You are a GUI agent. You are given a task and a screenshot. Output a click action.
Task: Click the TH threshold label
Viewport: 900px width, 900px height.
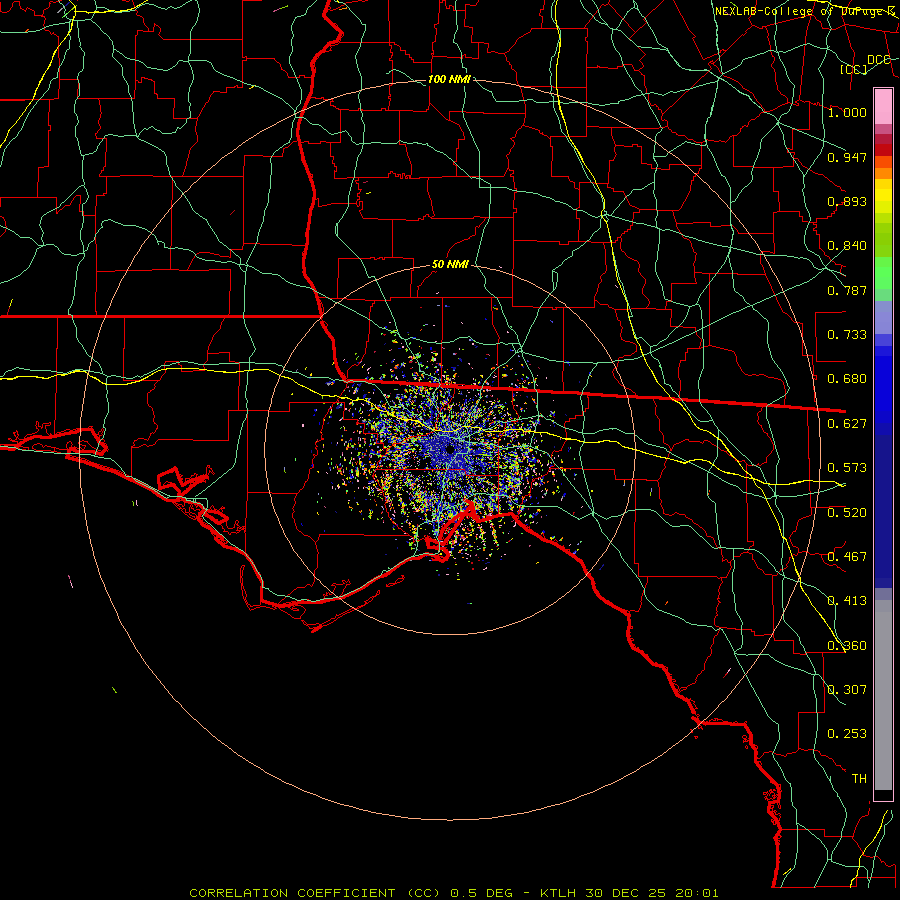pos(859,779)
